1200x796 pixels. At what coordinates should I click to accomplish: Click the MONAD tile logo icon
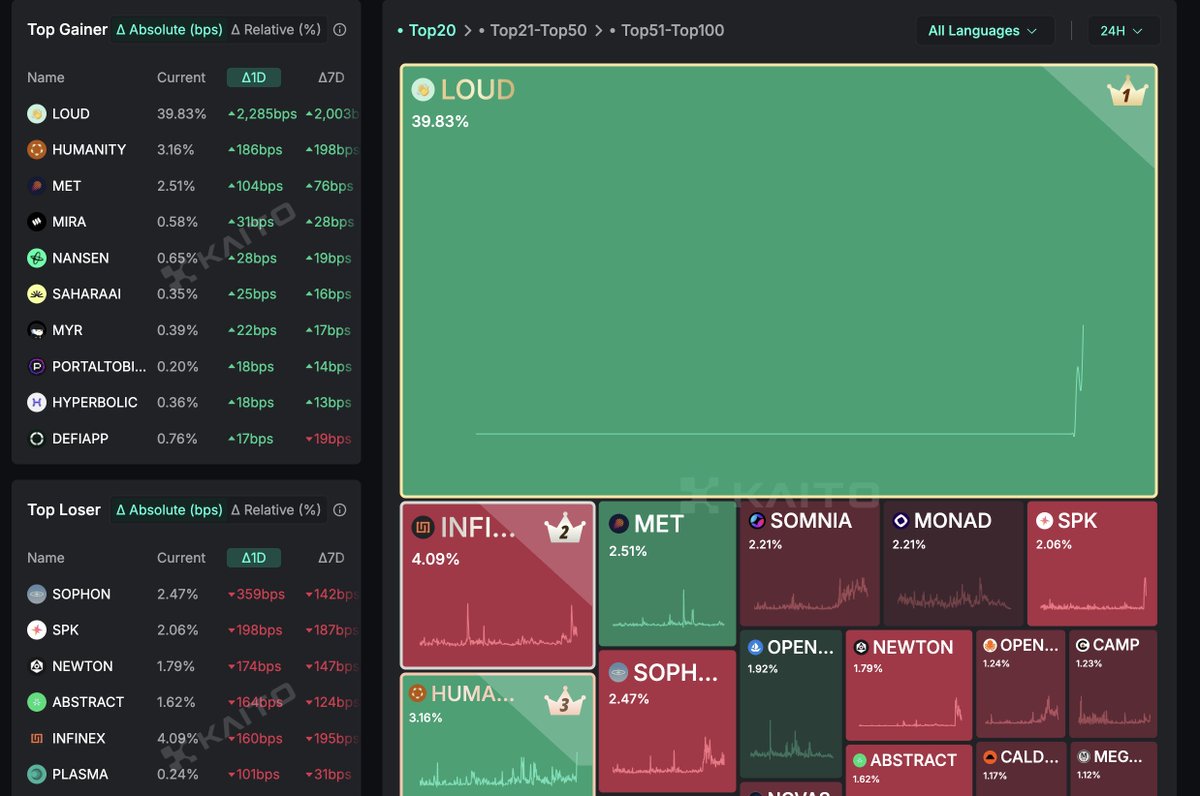(901, 521)
